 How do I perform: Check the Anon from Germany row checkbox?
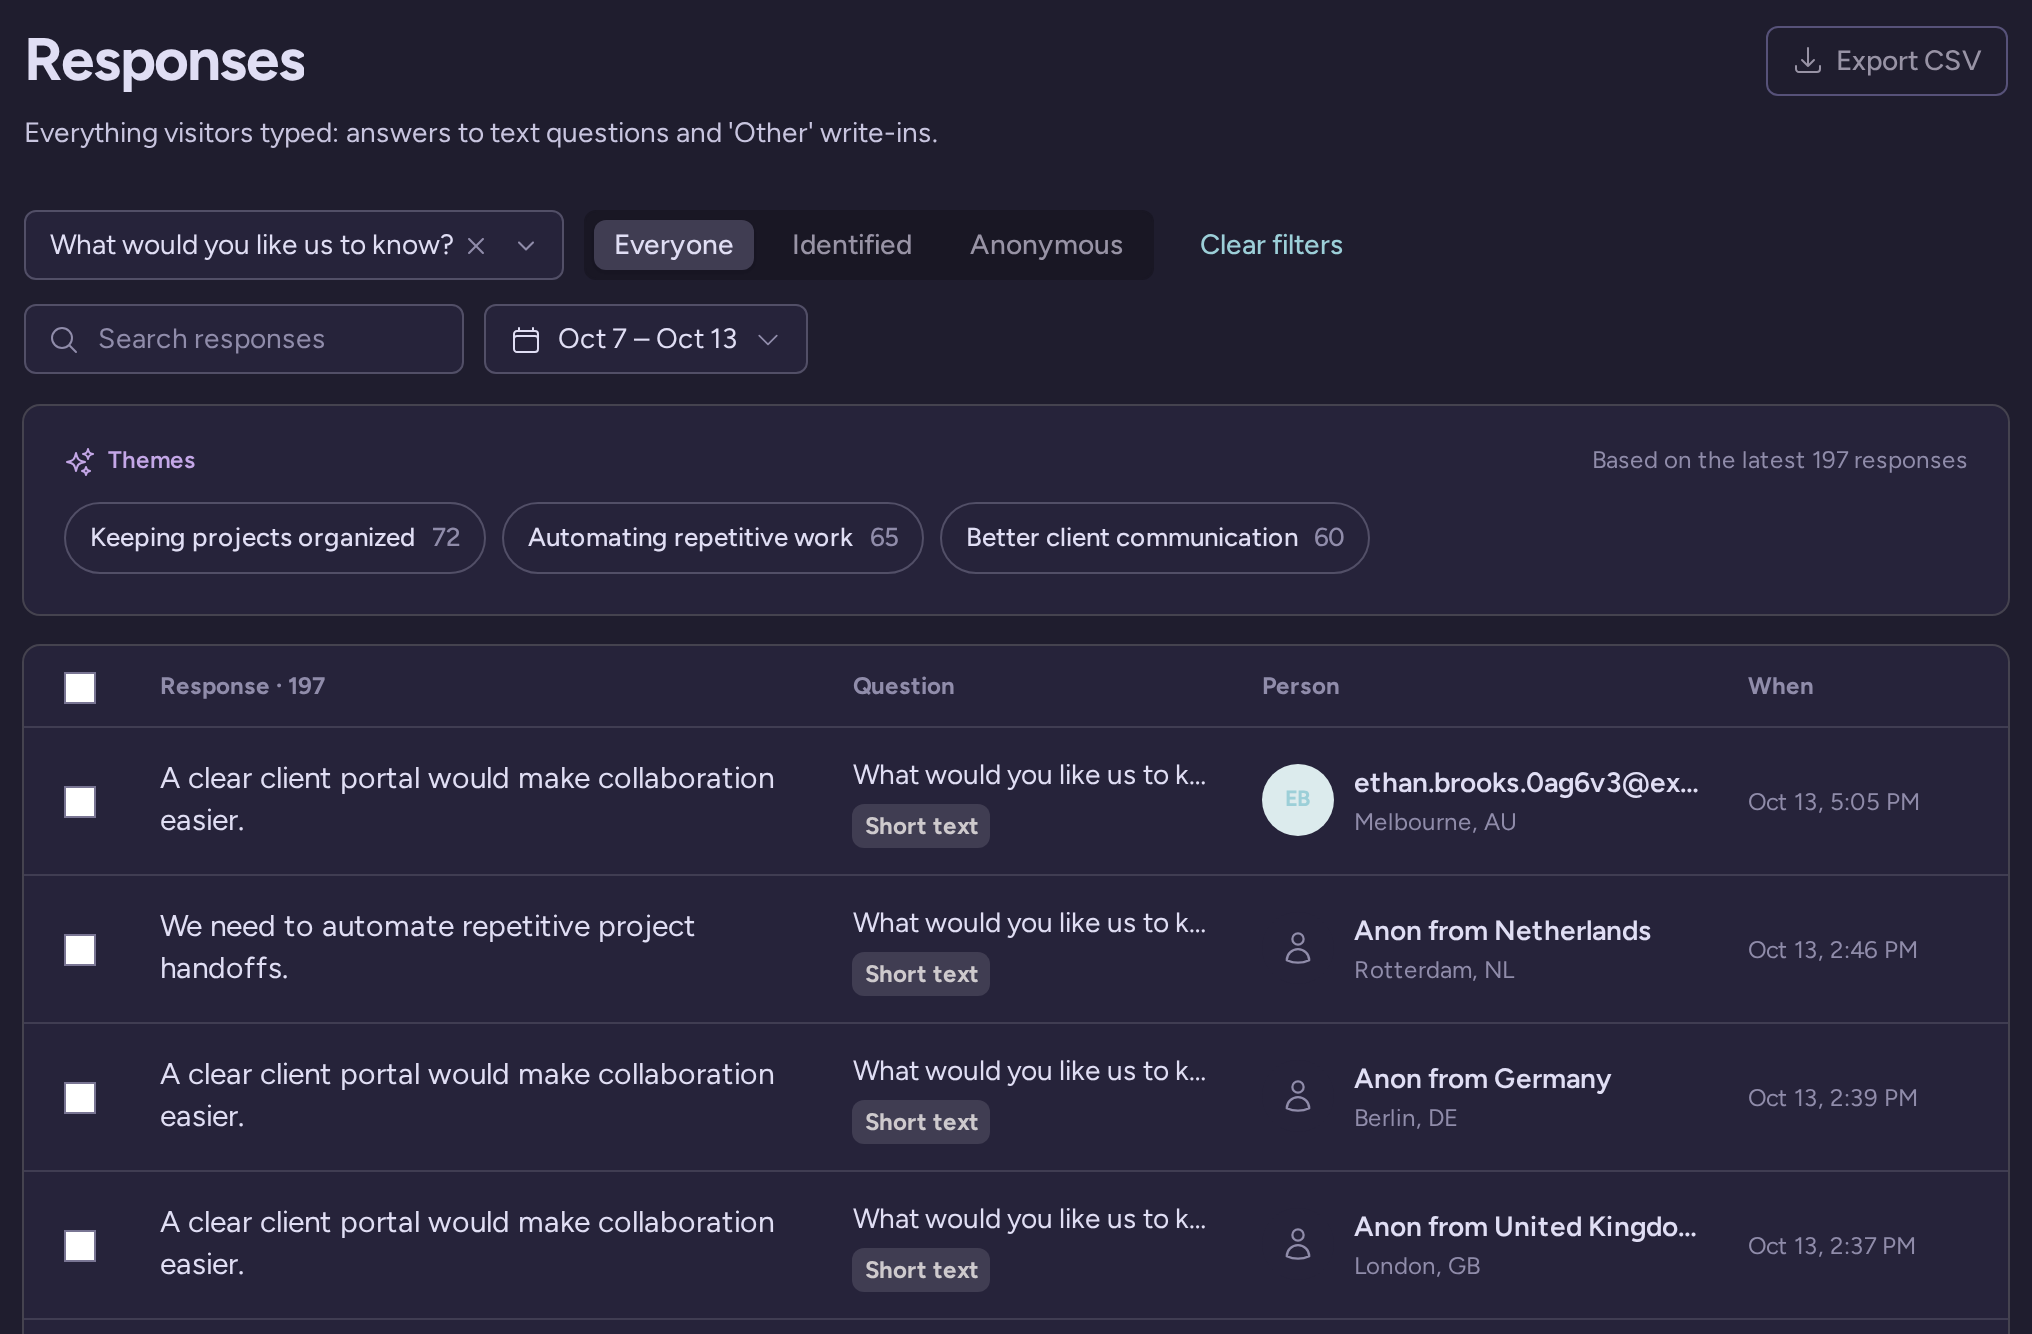tap(80, 1098)
